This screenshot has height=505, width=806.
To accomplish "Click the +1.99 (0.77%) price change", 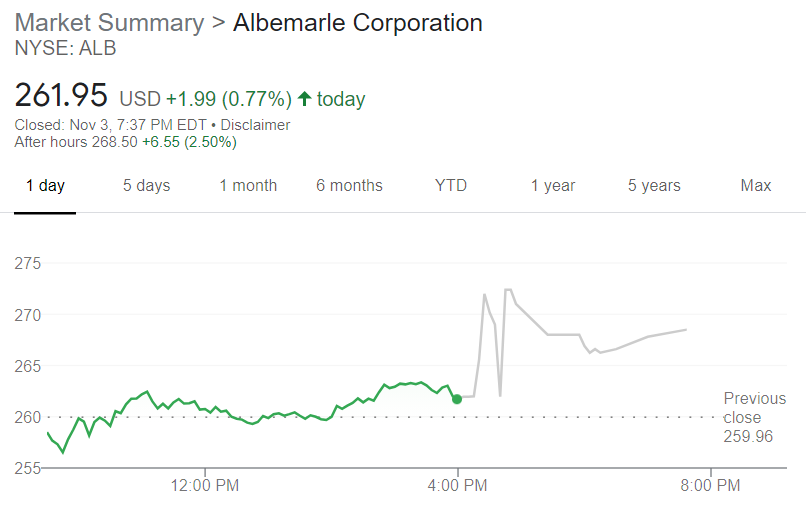I will 229,99.
